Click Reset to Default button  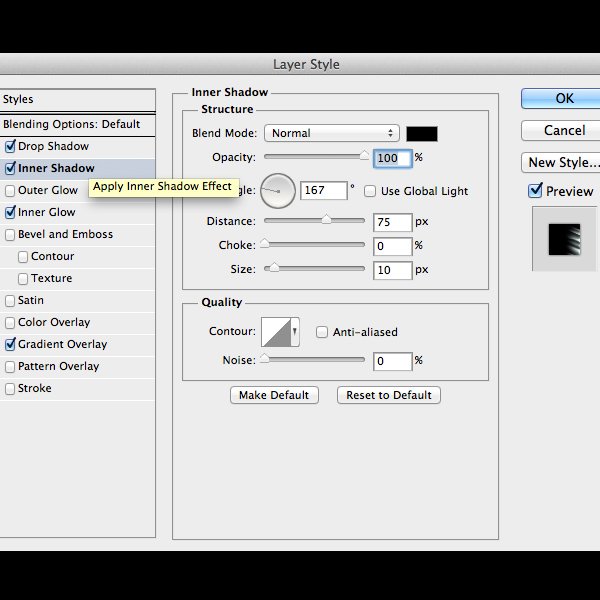coord(389,395)
